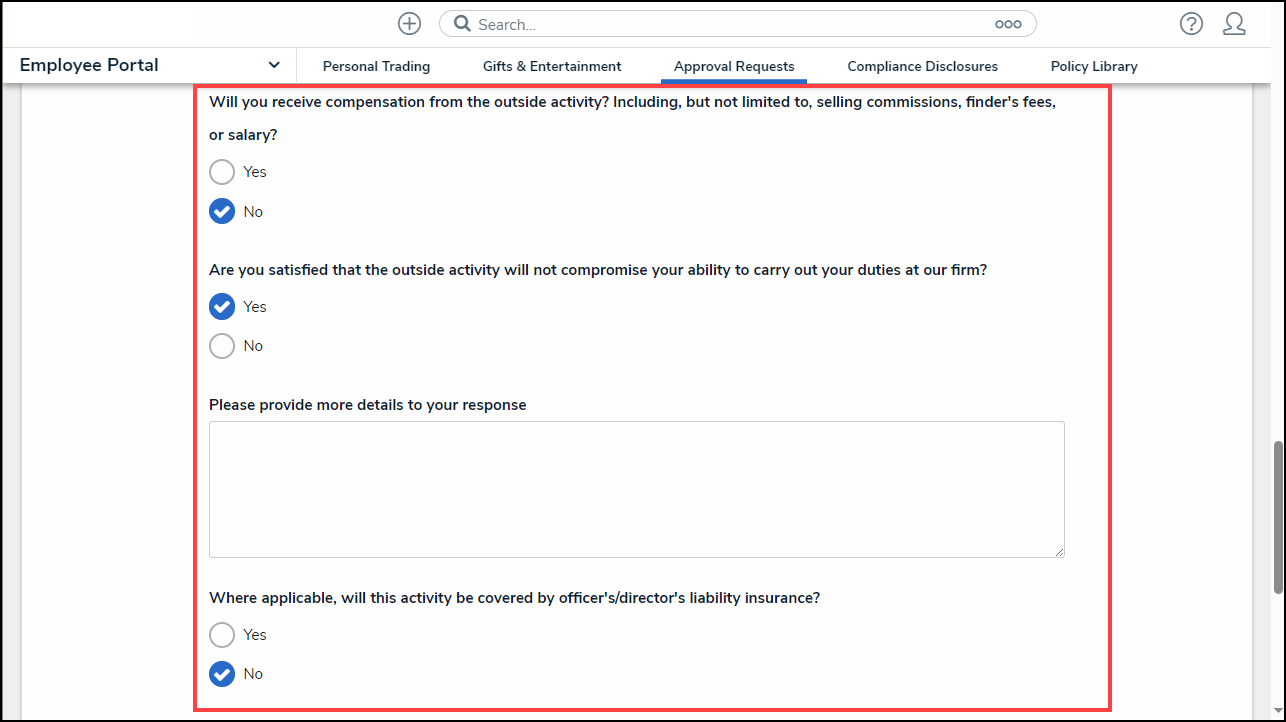The width and height of the screenshot is (1286, 722).
Task: Expand the Employee Portal dropdown
Action: coord(274,64)
